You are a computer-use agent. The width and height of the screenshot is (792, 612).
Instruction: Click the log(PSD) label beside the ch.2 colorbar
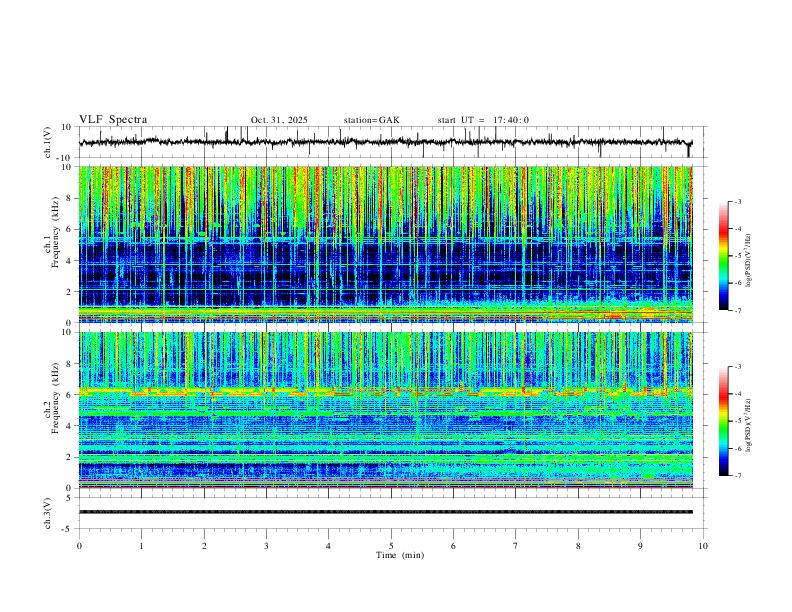[748, 426]
